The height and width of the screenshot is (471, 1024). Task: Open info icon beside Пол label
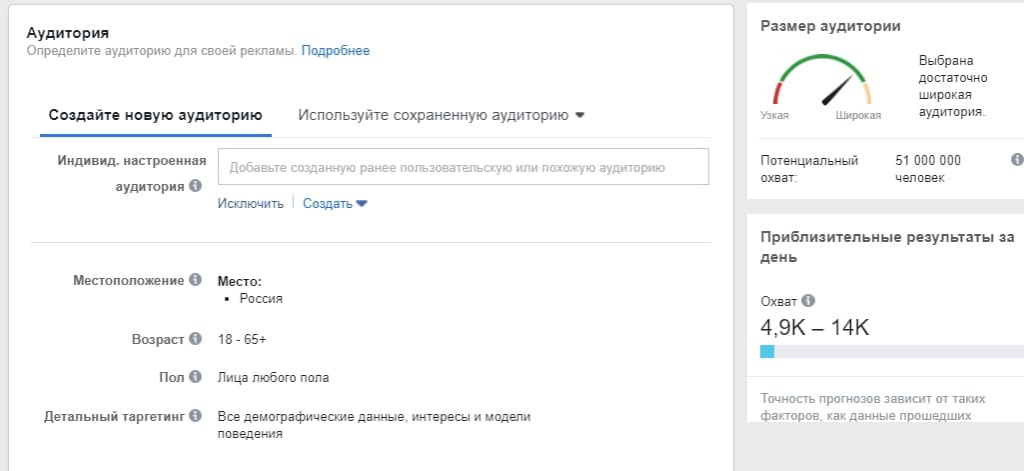click(x=195, y=377)
